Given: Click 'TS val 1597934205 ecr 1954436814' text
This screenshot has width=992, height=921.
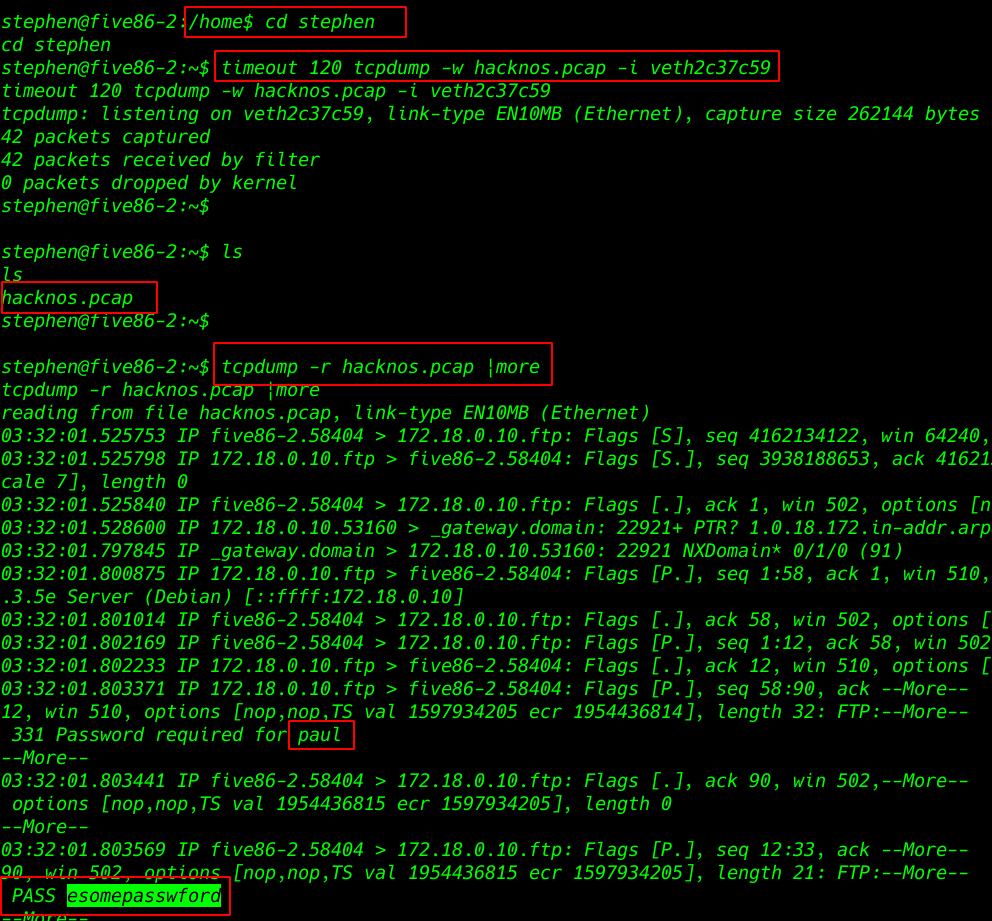Looking at the screenshot, I should click(x=512, y=712).
